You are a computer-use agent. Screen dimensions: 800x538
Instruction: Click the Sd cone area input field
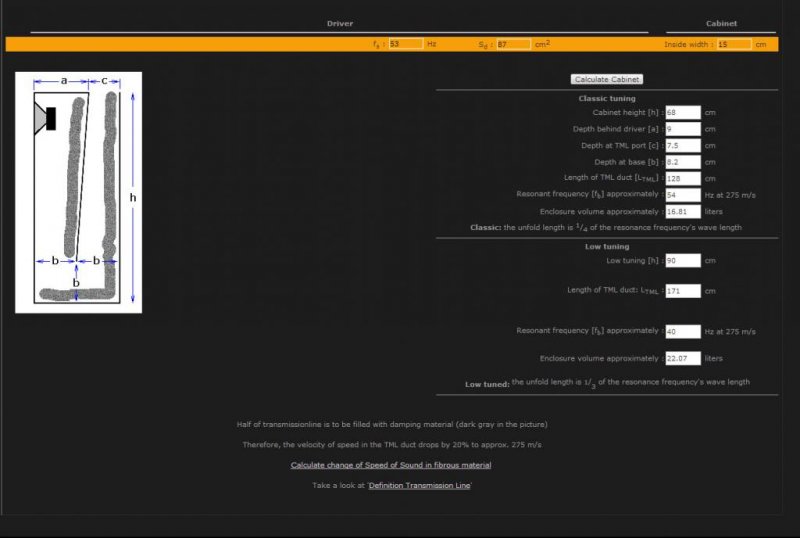pyautogui.click(x=513, y=44)
